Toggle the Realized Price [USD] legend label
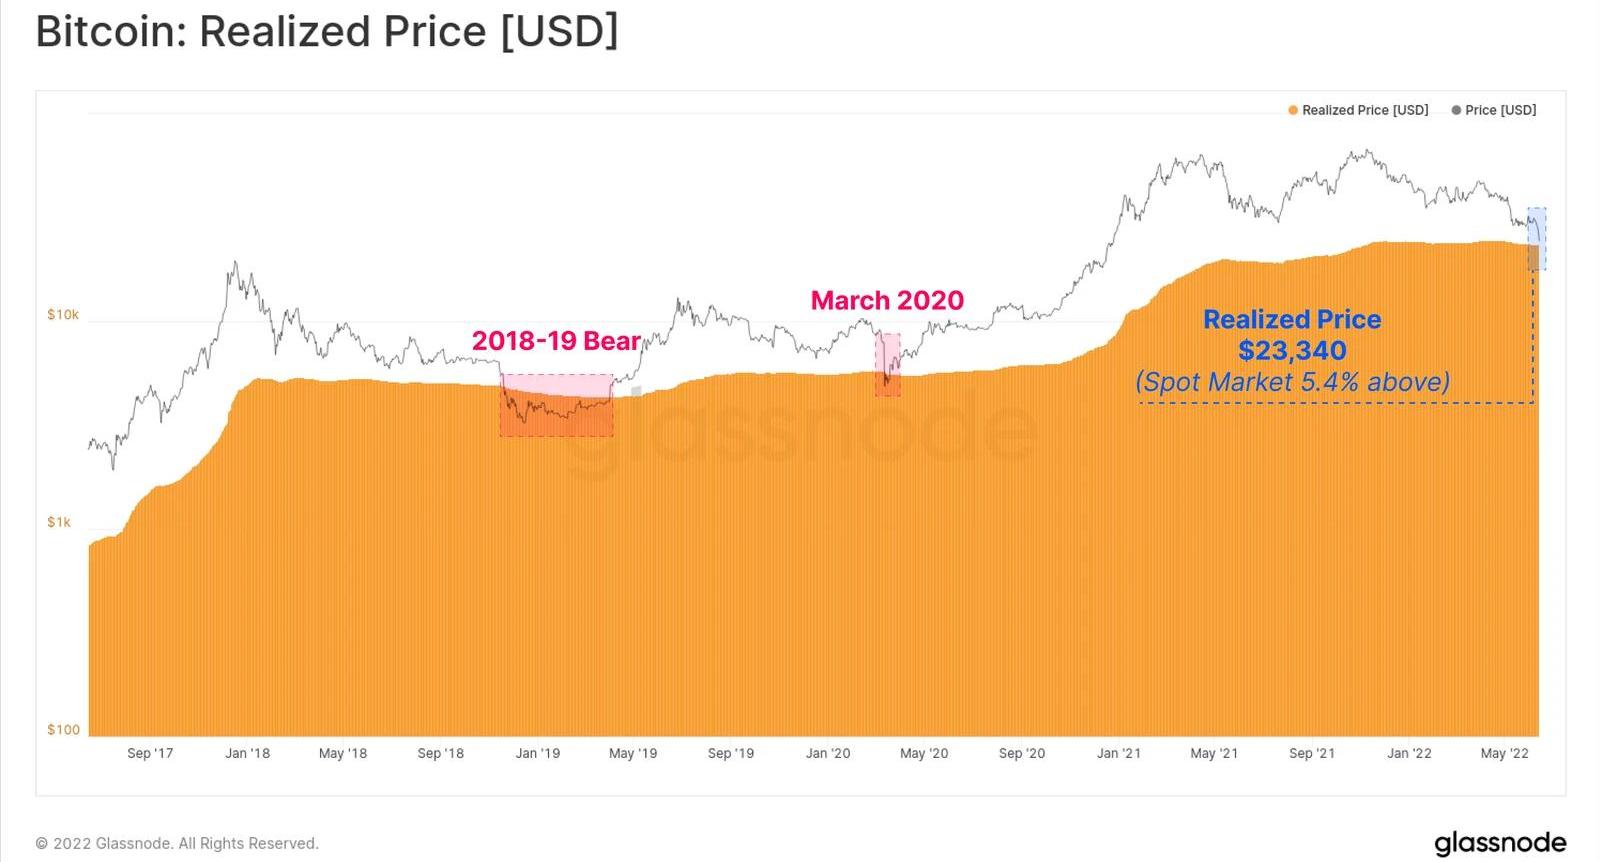The width and height of the screenshot is (1600, 862). [x=1365, y=110]
